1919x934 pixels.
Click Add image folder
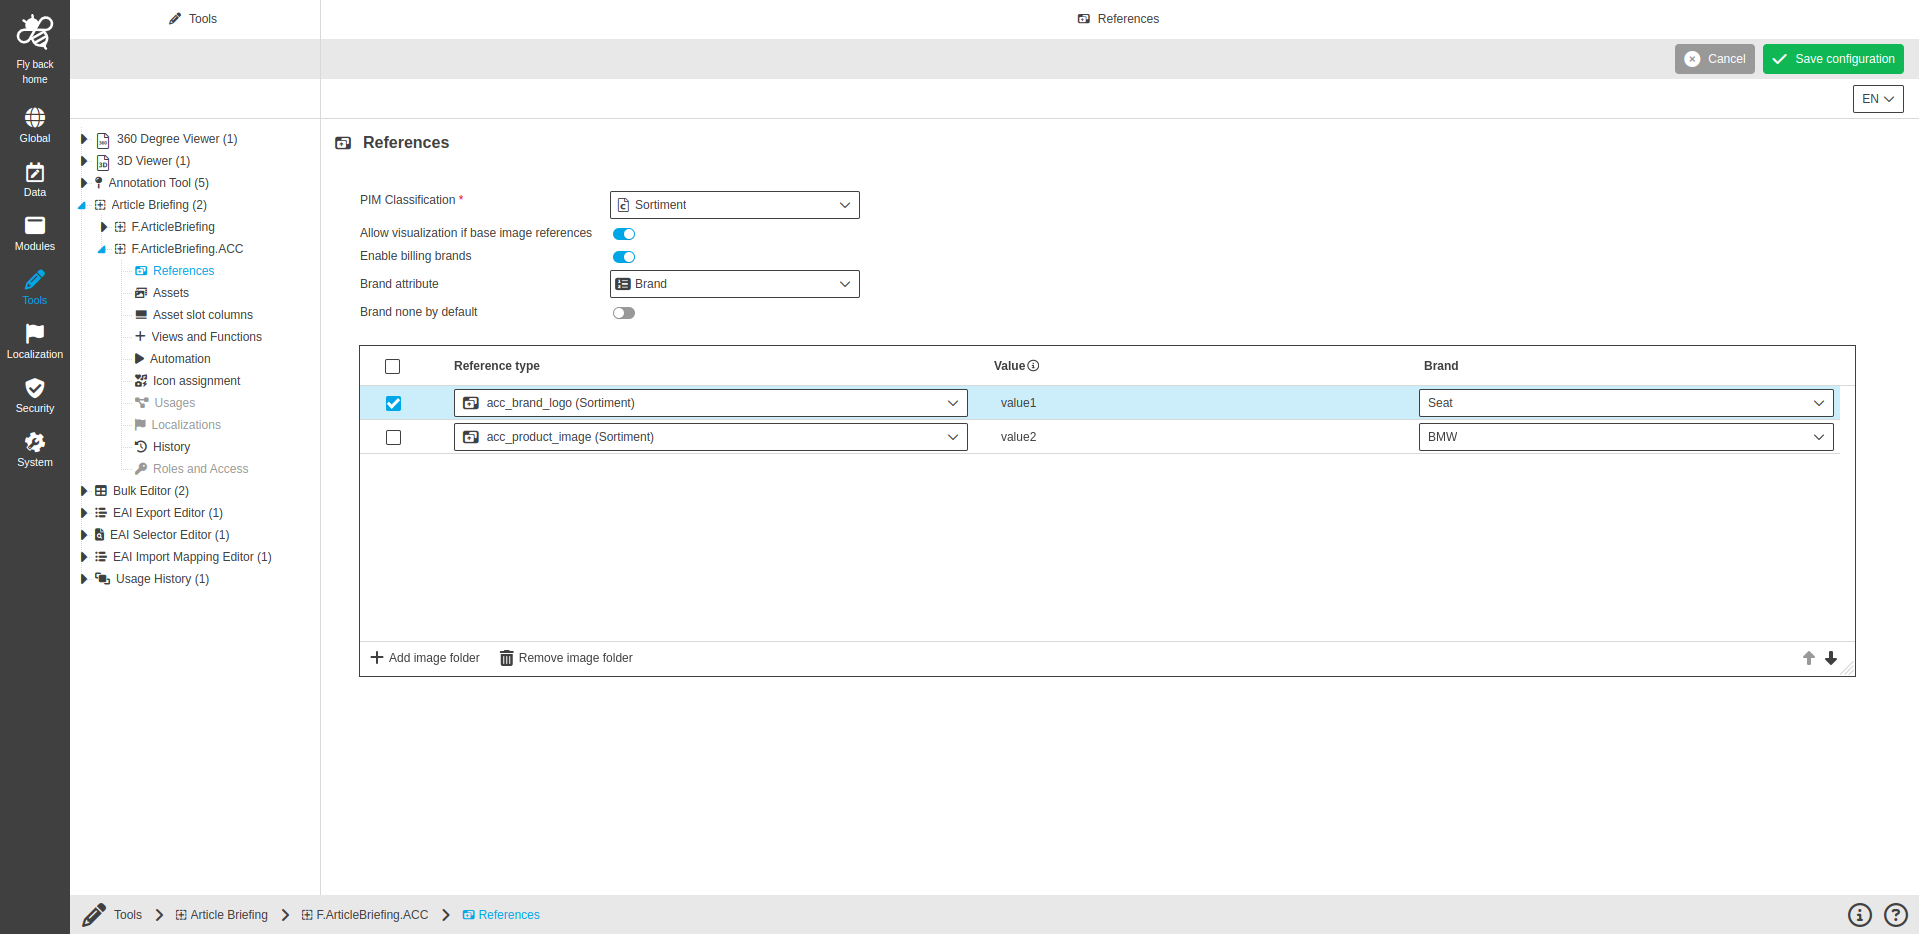coord(425,658)
